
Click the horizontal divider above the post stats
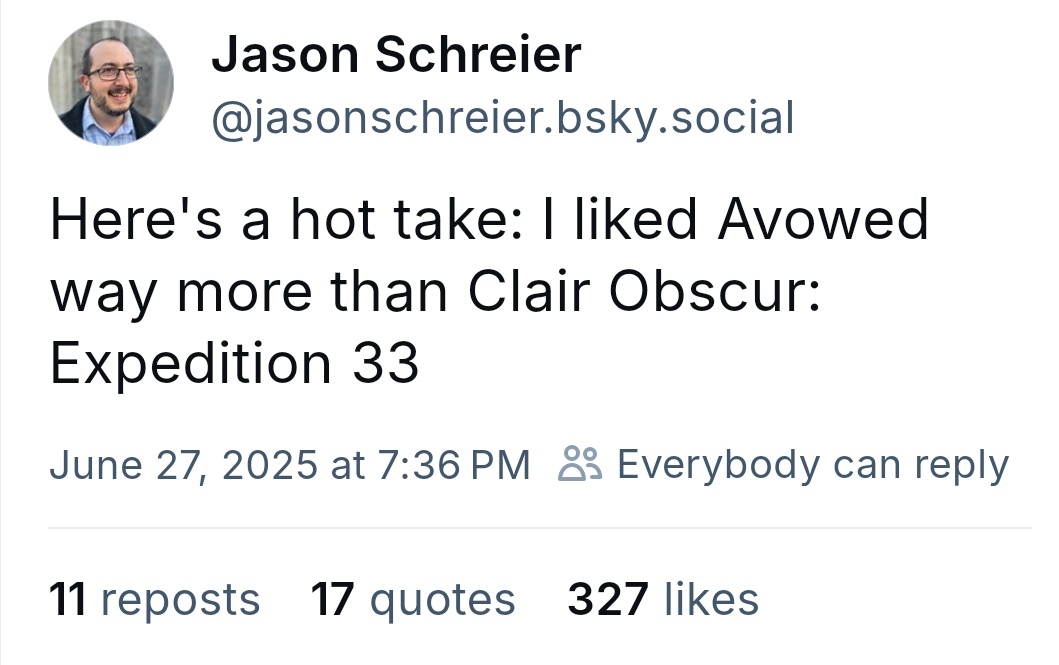click(540, 528)
